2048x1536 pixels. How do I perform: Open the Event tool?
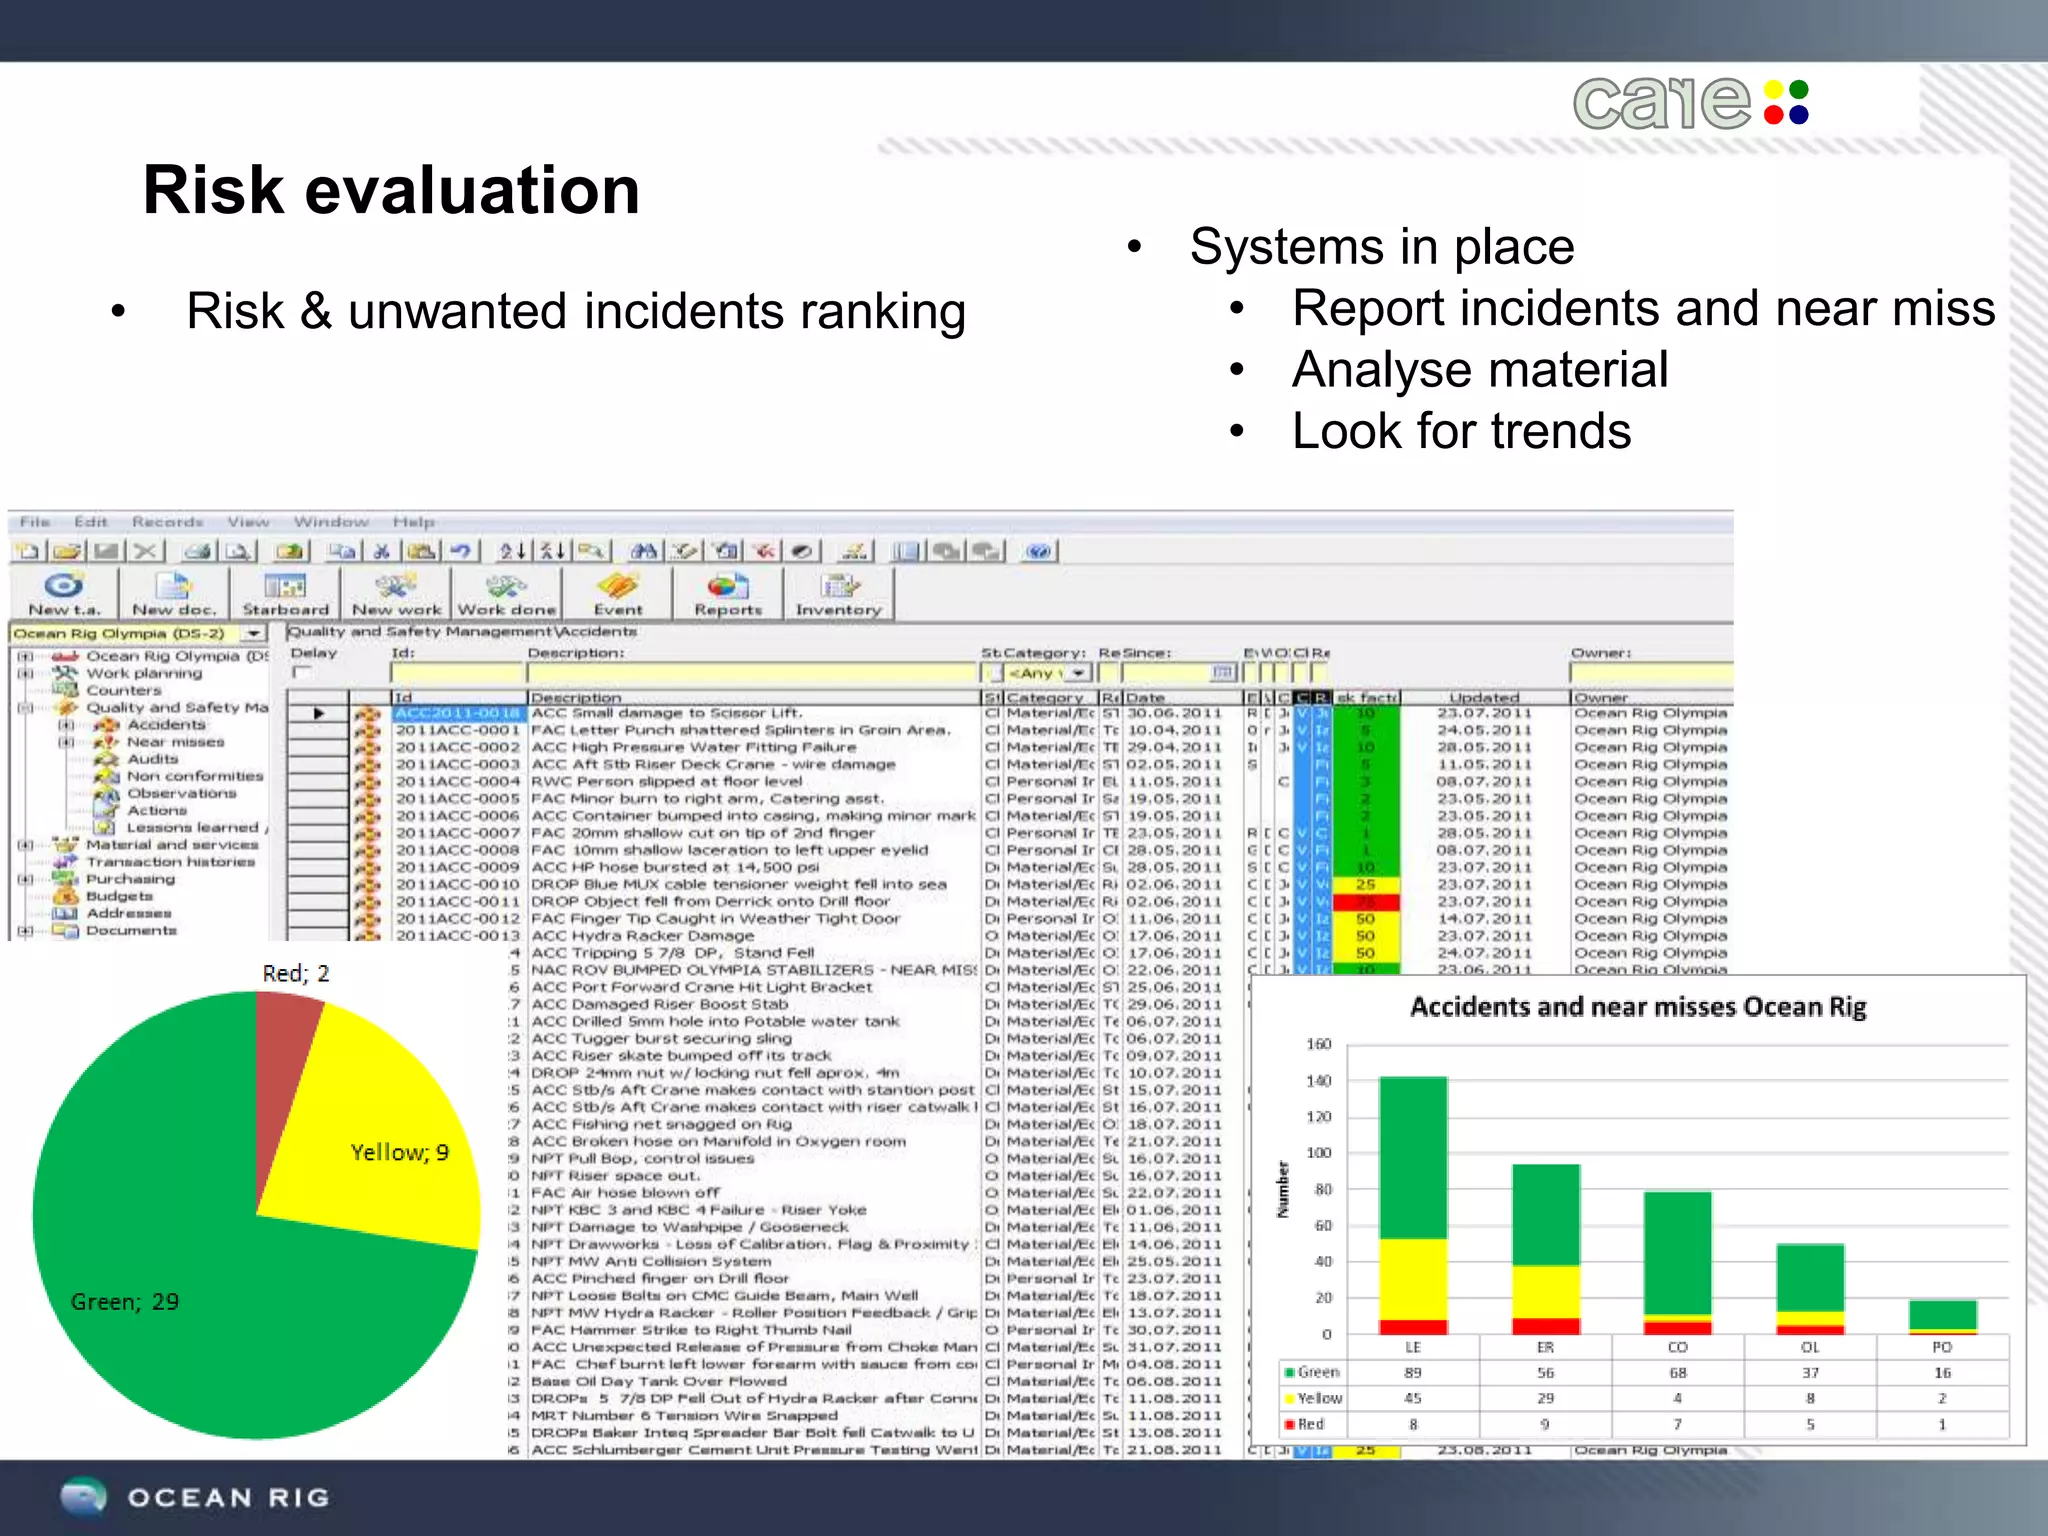[618, 593]
